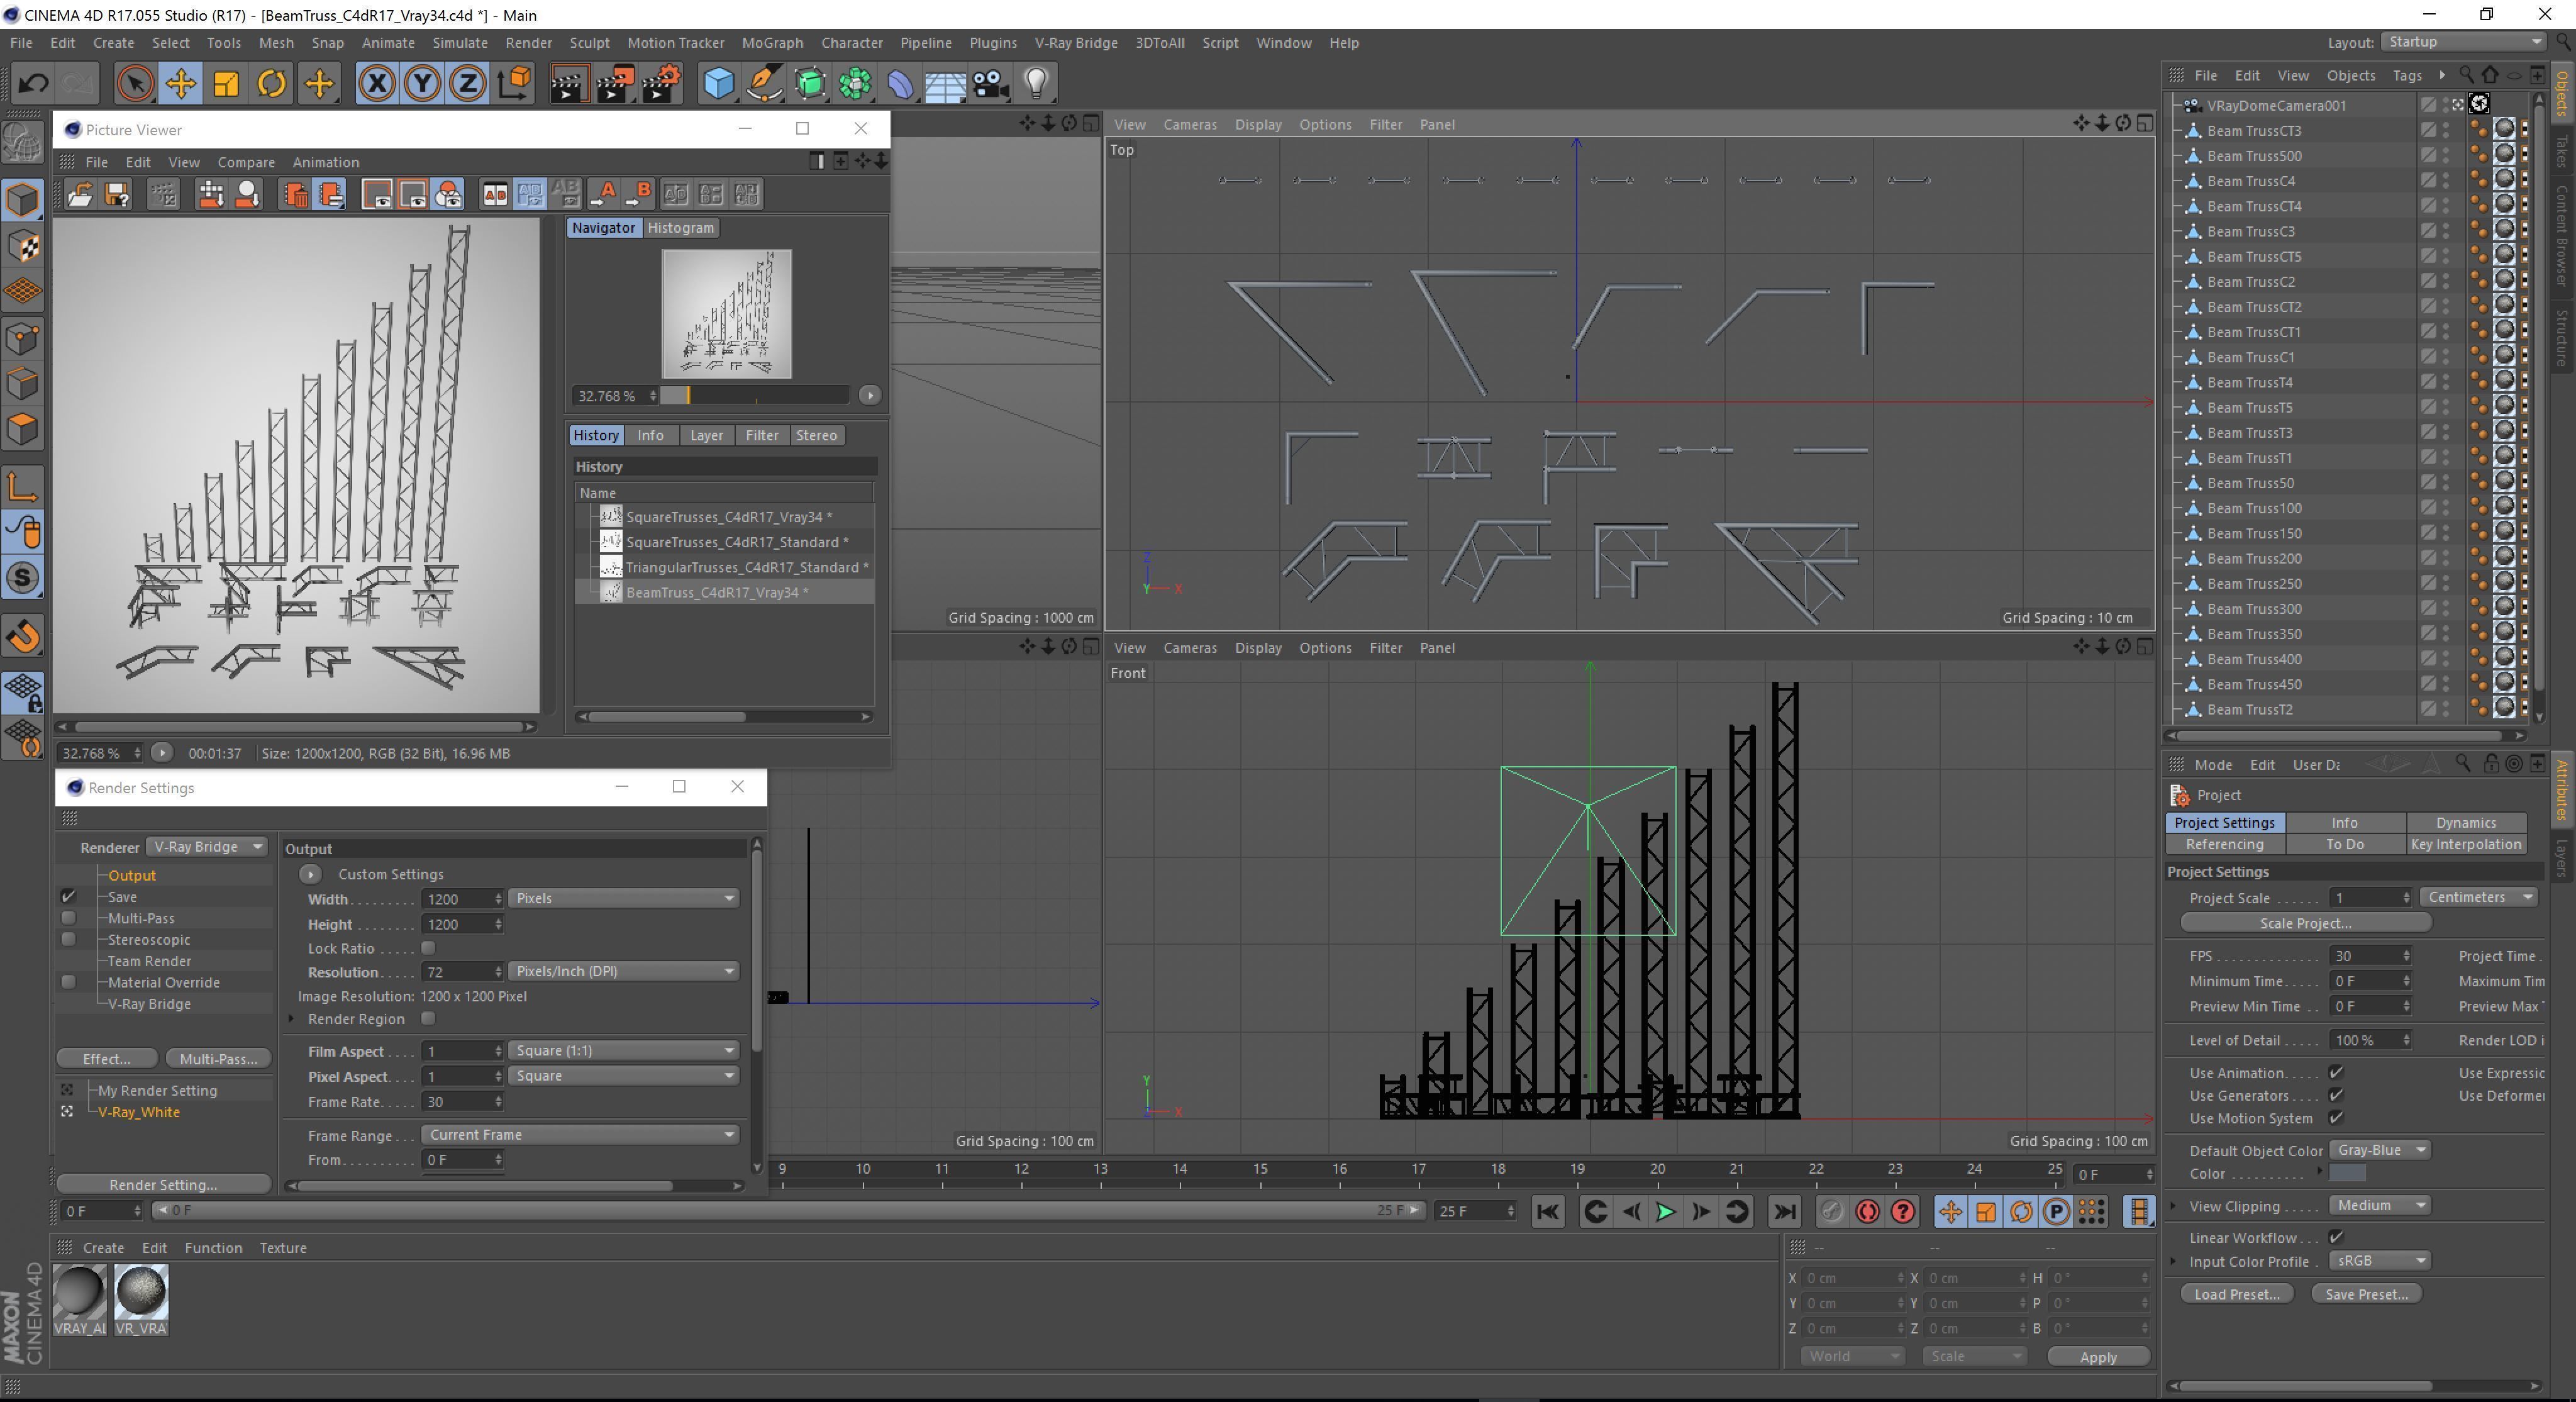Image resolution: width=2576 pixels, height=1402 pixels.
Task: Open the MoGraph menu
Action: click(772, 43)
